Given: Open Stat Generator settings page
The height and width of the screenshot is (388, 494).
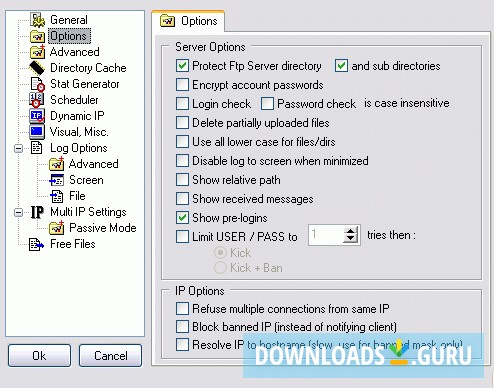Looking at the screenshot, I should point(84,84).
